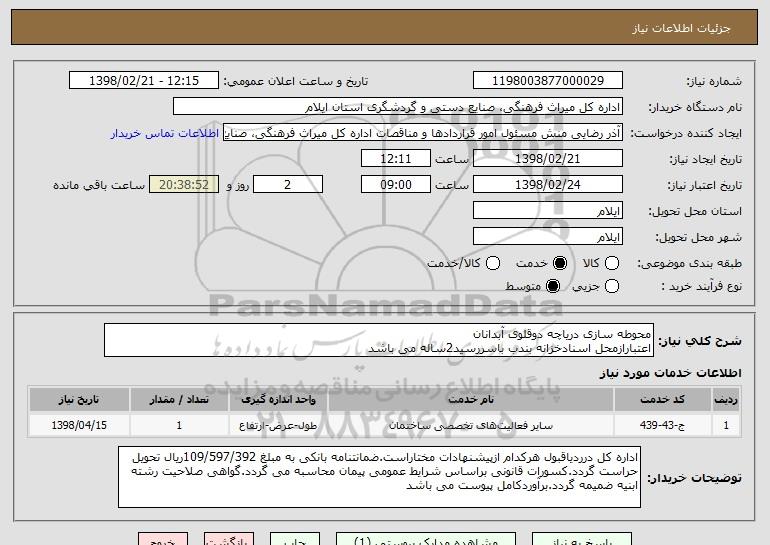The width and height of the screenshot is (770, 545).
Task: Open اطلاعات تماس خریدار link
Action: (x=165, y=133)
